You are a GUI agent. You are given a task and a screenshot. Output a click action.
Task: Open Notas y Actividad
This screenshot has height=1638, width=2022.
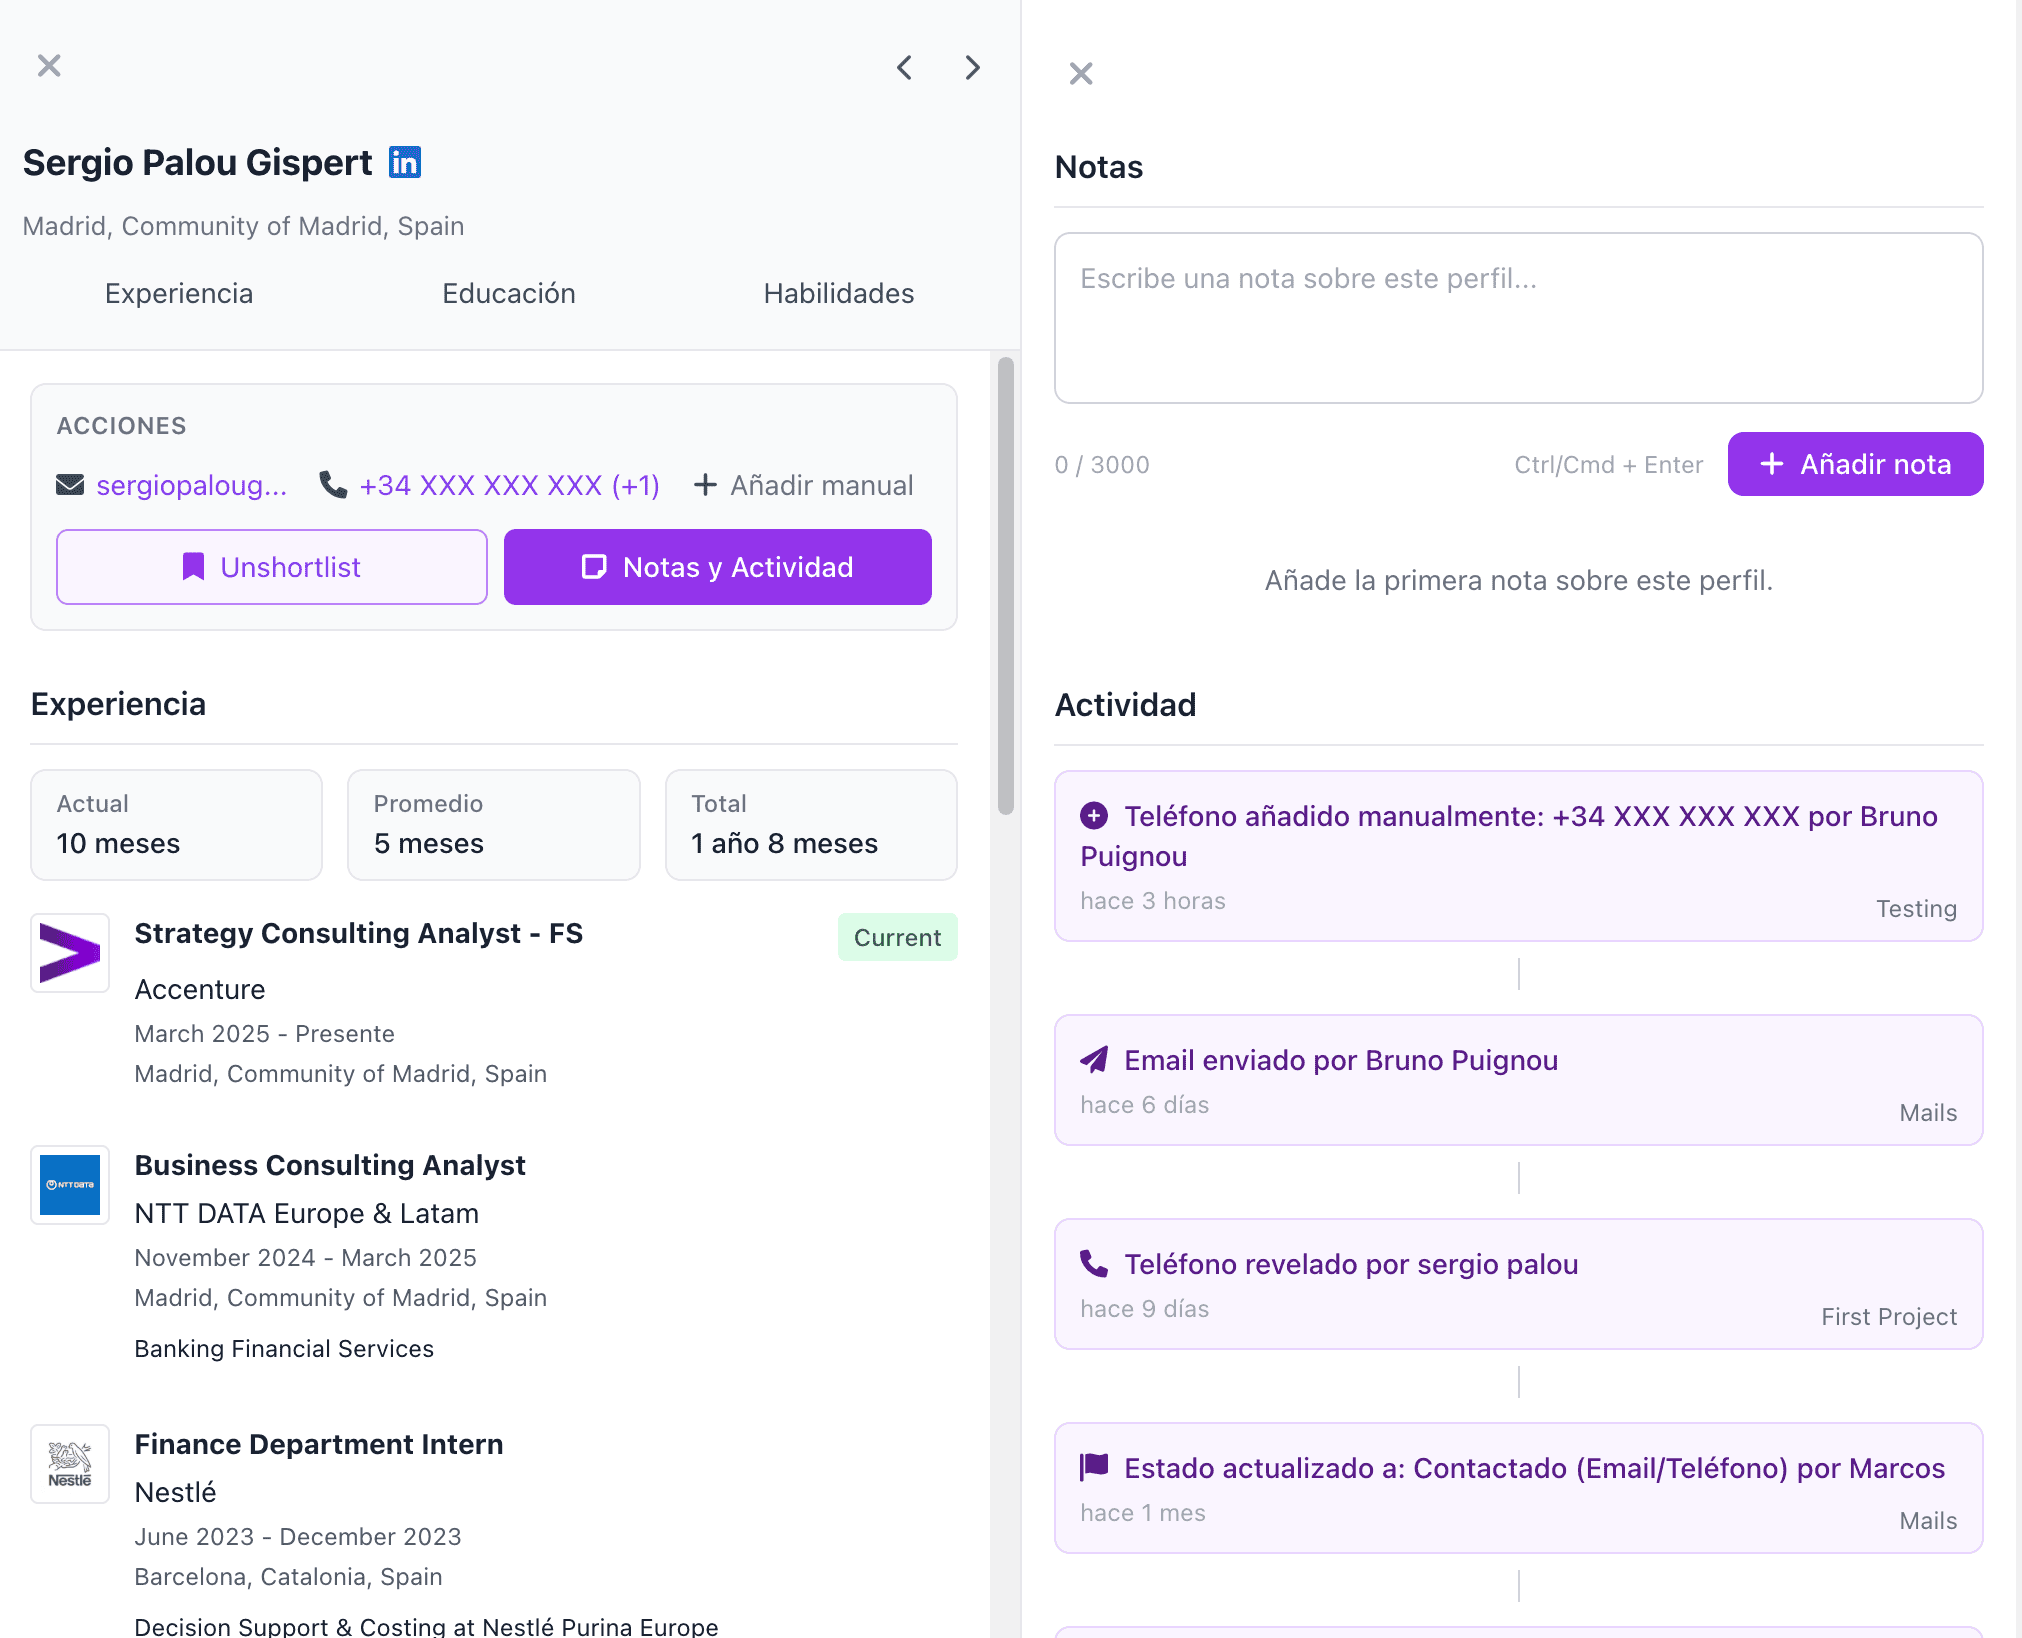(716, 567)
